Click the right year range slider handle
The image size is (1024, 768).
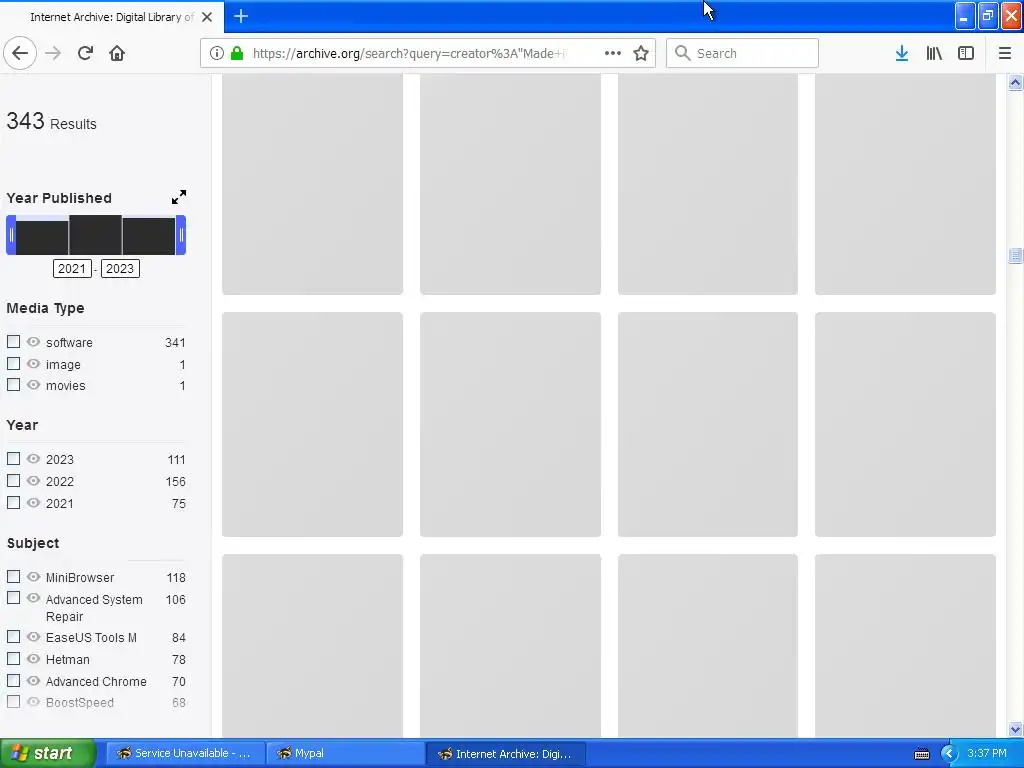coord(181,235)
